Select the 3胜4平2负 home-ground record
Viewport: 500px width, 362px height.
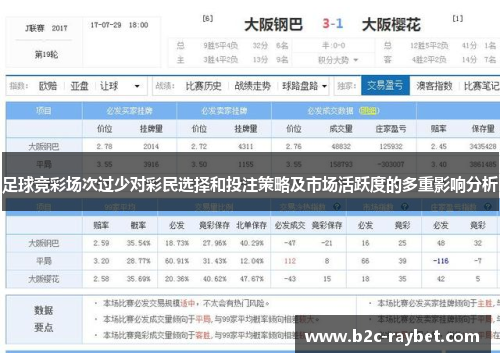(220, 60)
